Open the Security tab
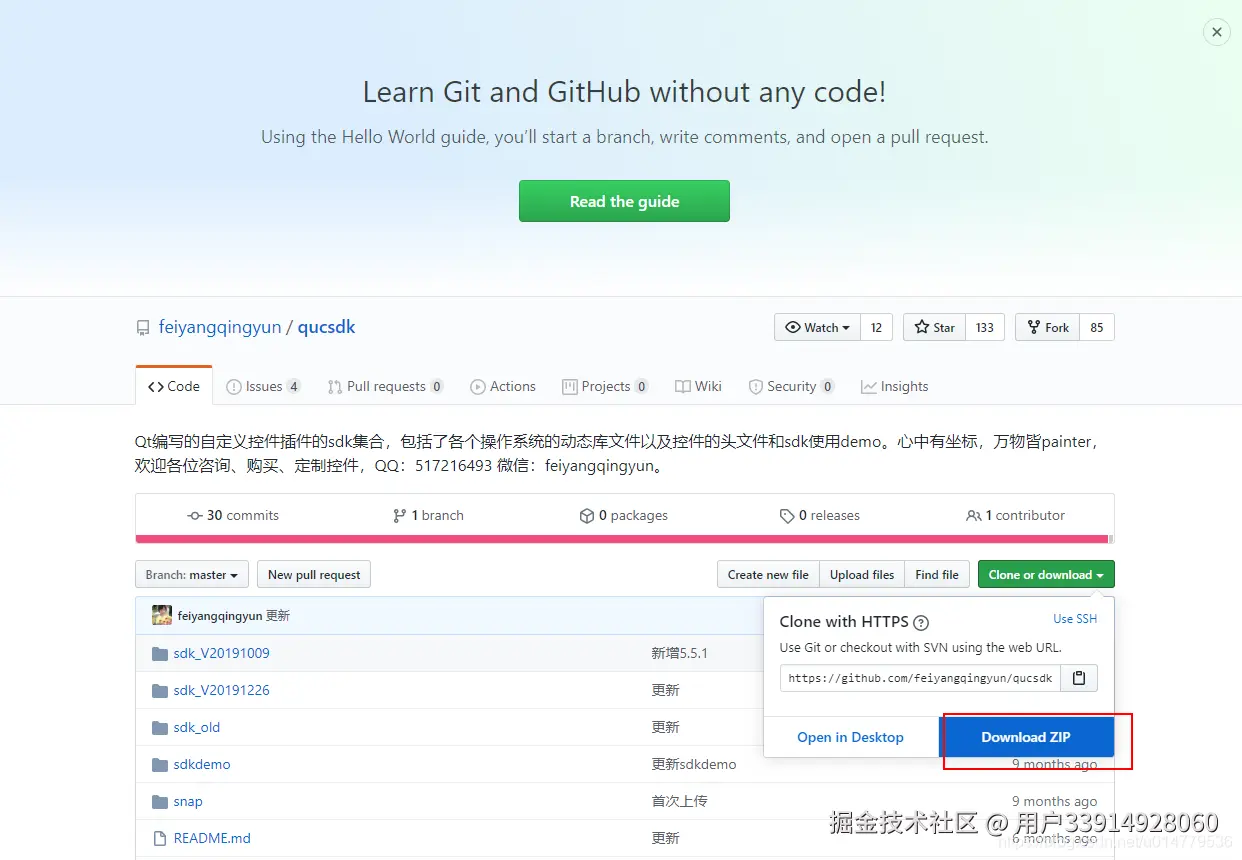 click(x=790, y=386)
